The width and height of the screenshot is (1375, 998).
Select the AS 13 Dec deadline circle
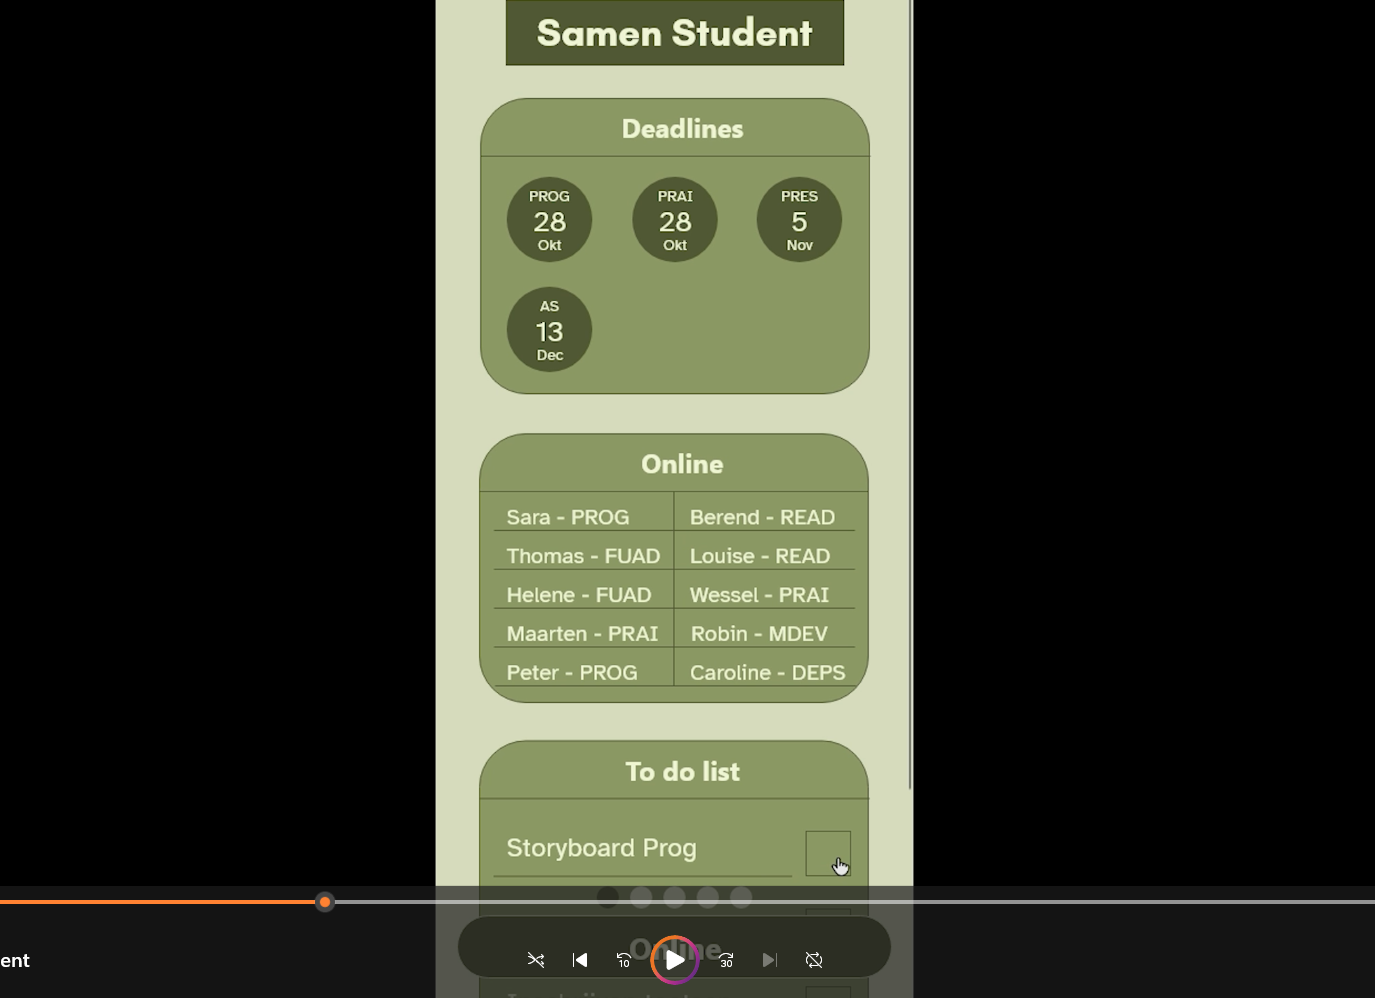549,330
